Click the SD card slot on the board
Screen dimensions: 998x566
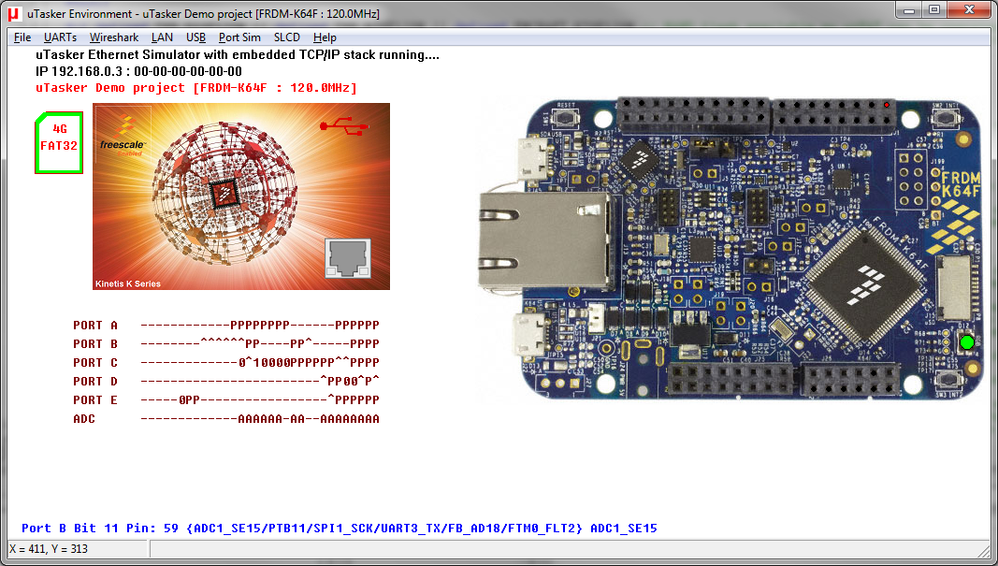click(x=955, y=287)
